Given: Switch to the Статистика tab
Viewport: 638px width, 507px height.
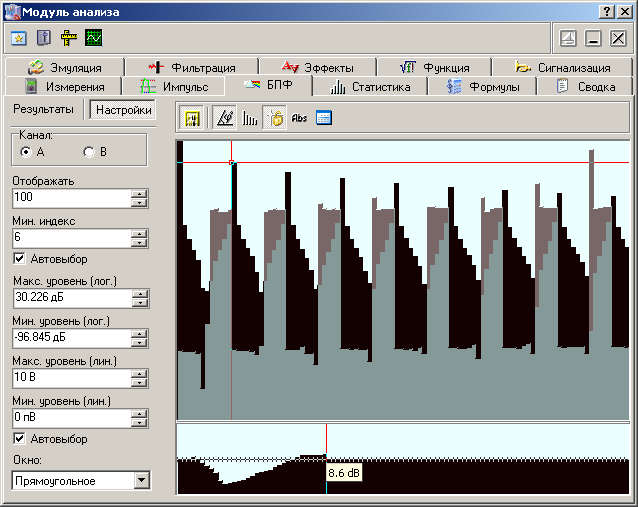Looking at the screenshot, I should 370,87.
